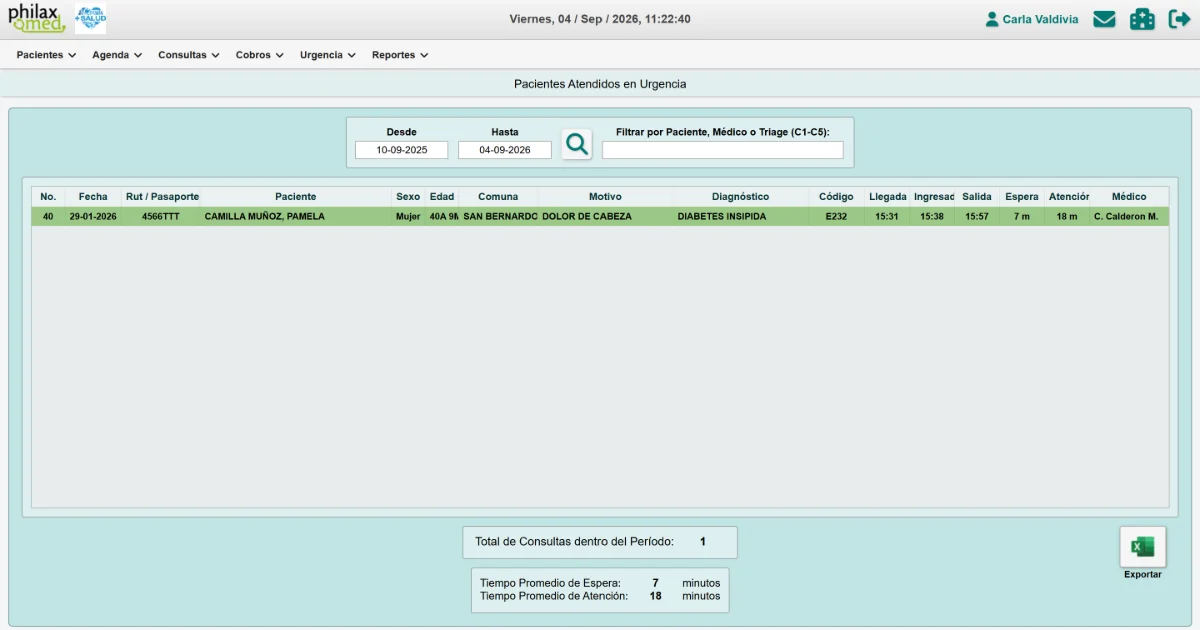This screenshot has width=1200, height=630.
Task: Click the Código column header
Action: pyautogui.click(x=836, y=197)
